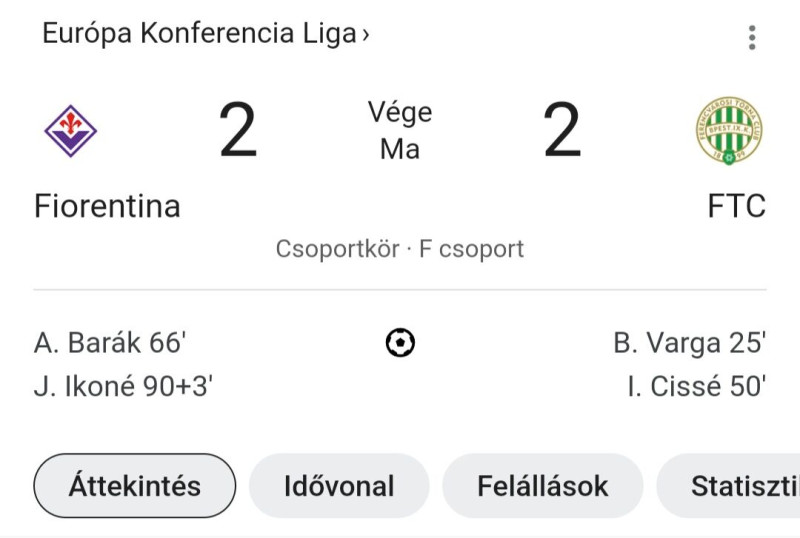Tap the Fiorentina club crest
This screenshot has width=800, height=538.
tap(70, 131)
